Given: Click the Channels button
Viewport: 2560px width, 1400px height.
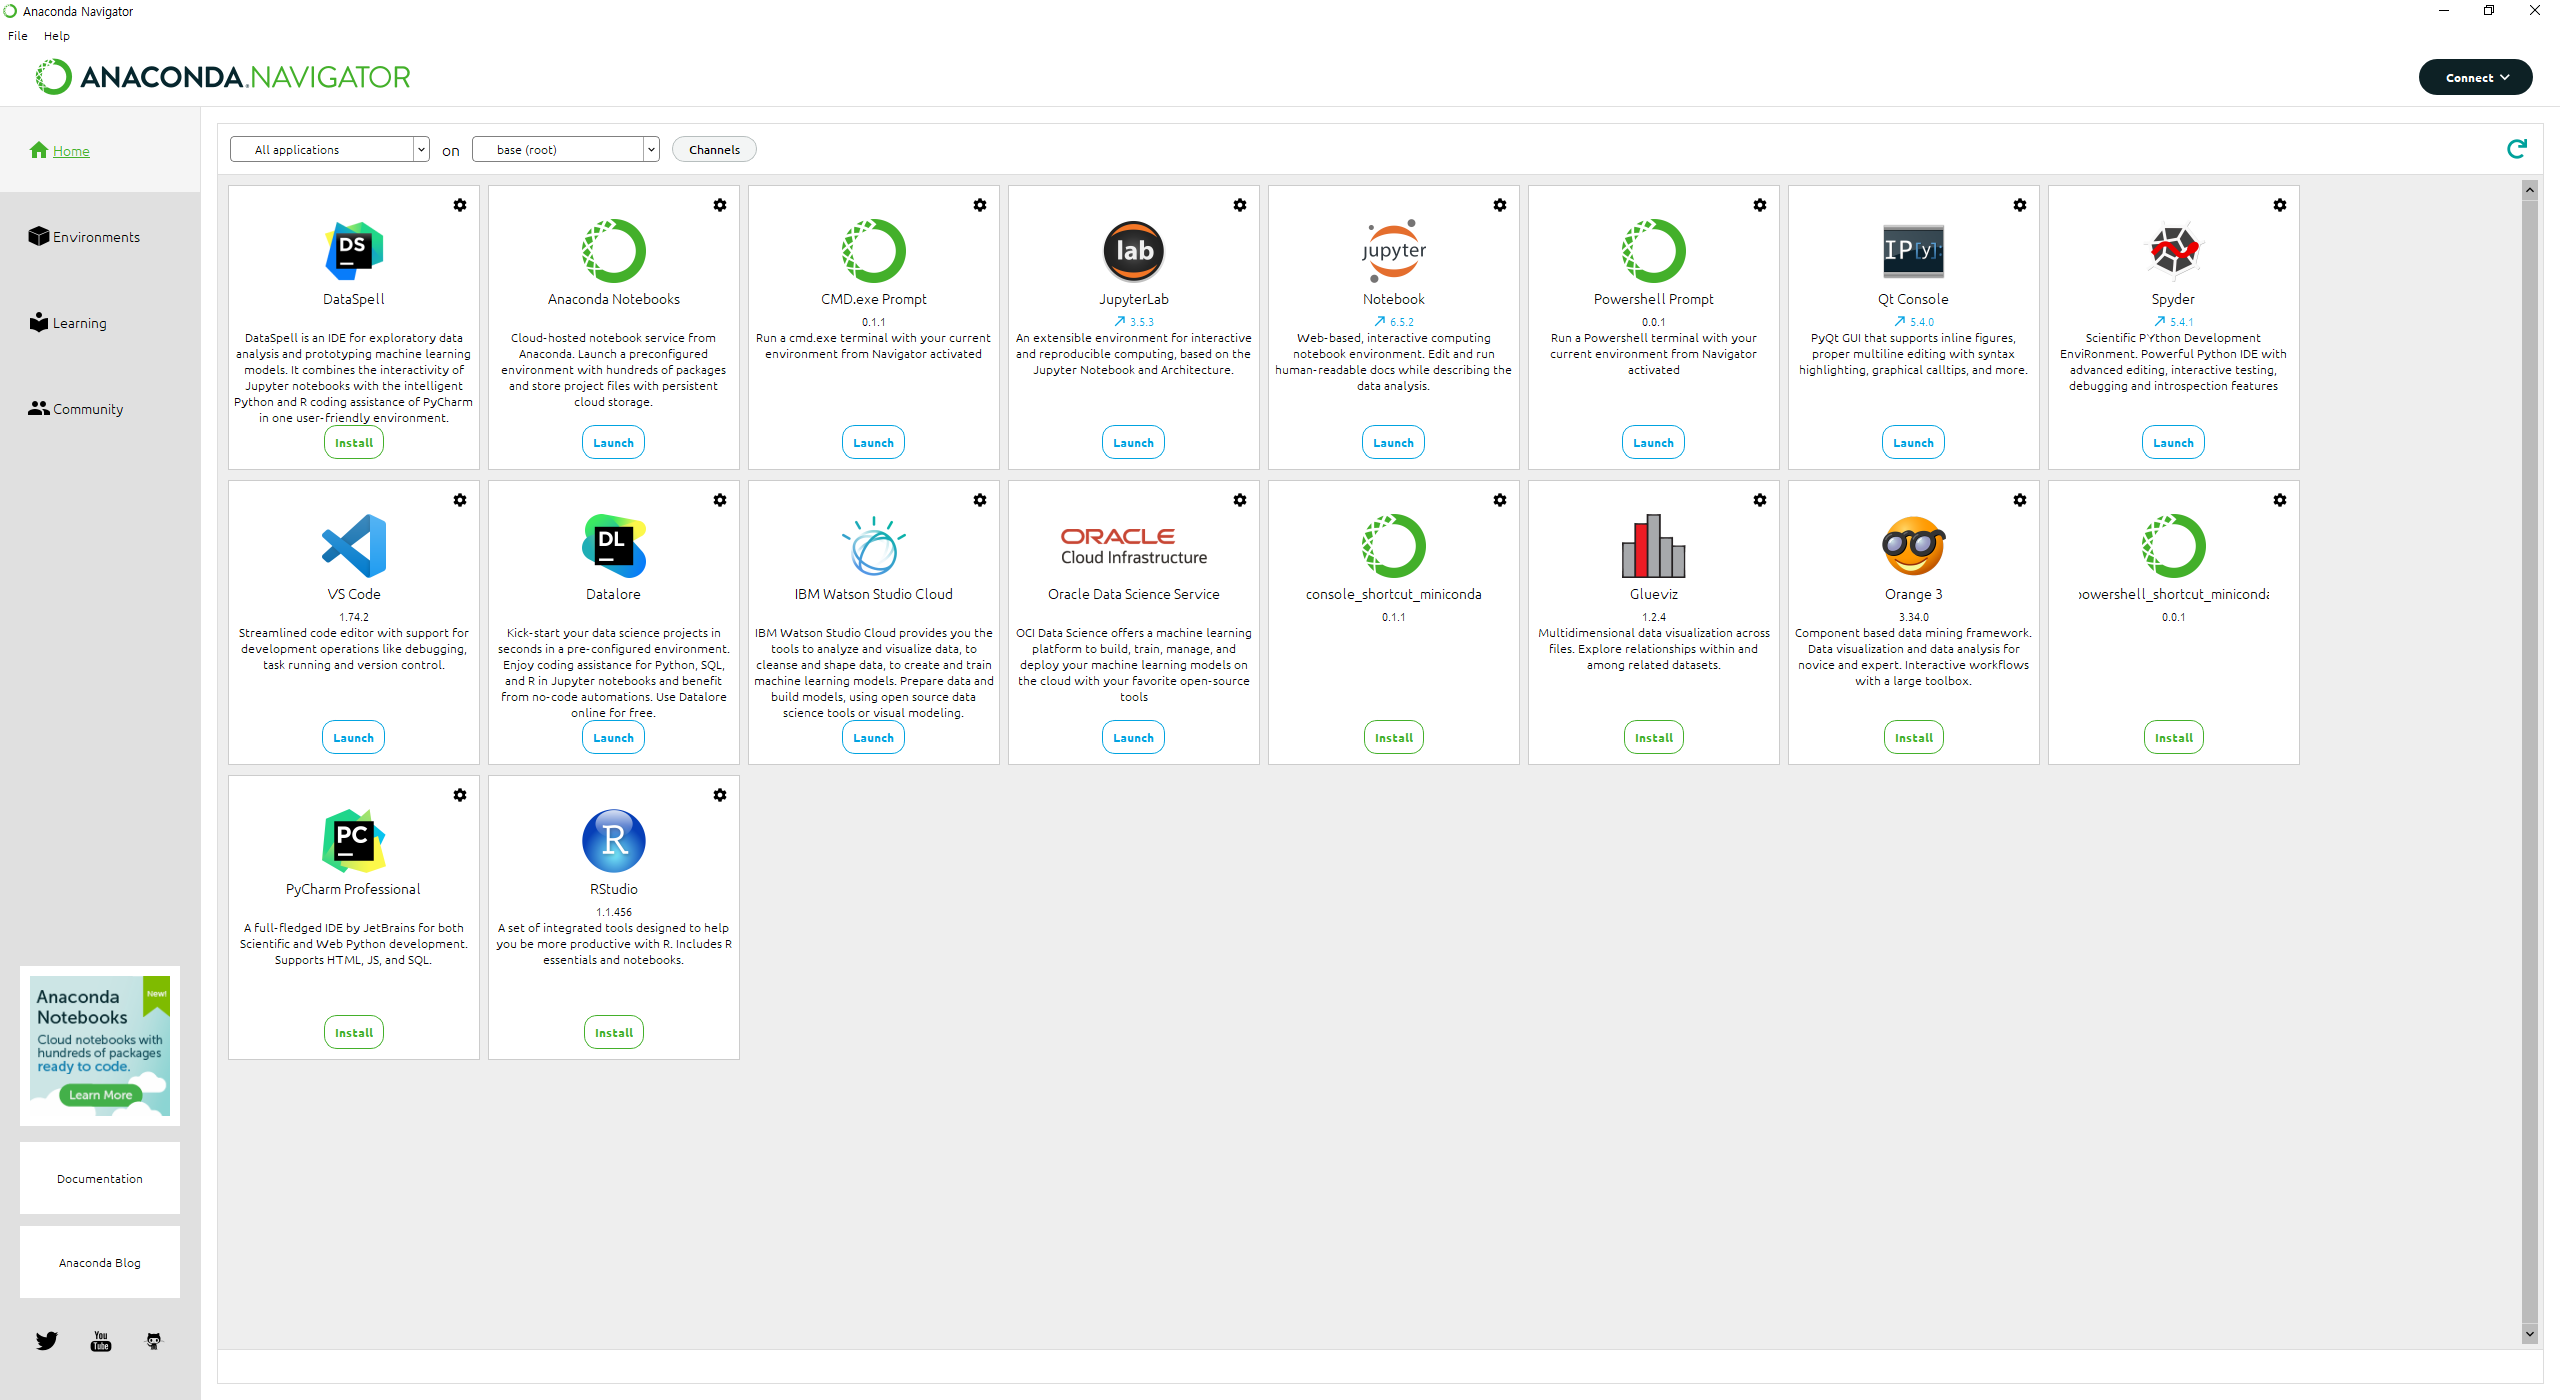Looking at the screenshot, I should click(x=714, y=149).
